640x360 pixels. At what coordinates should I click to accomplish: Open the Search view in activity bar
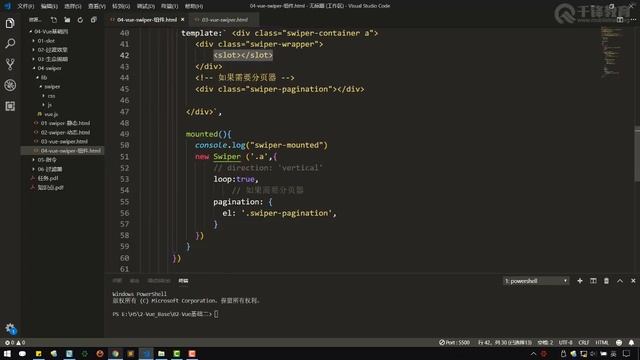(10, 43)
